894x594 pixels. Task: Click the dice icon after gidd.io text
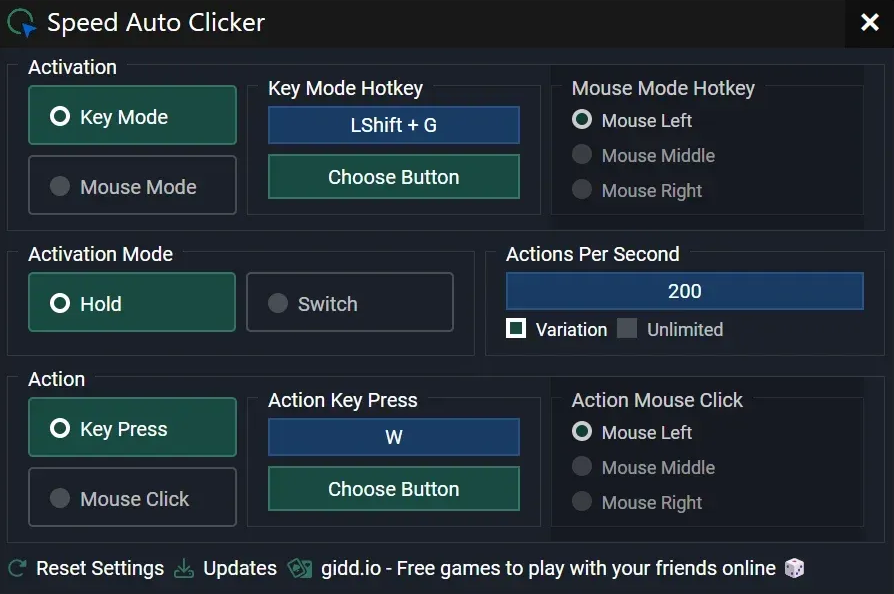(x=794, y=568)
